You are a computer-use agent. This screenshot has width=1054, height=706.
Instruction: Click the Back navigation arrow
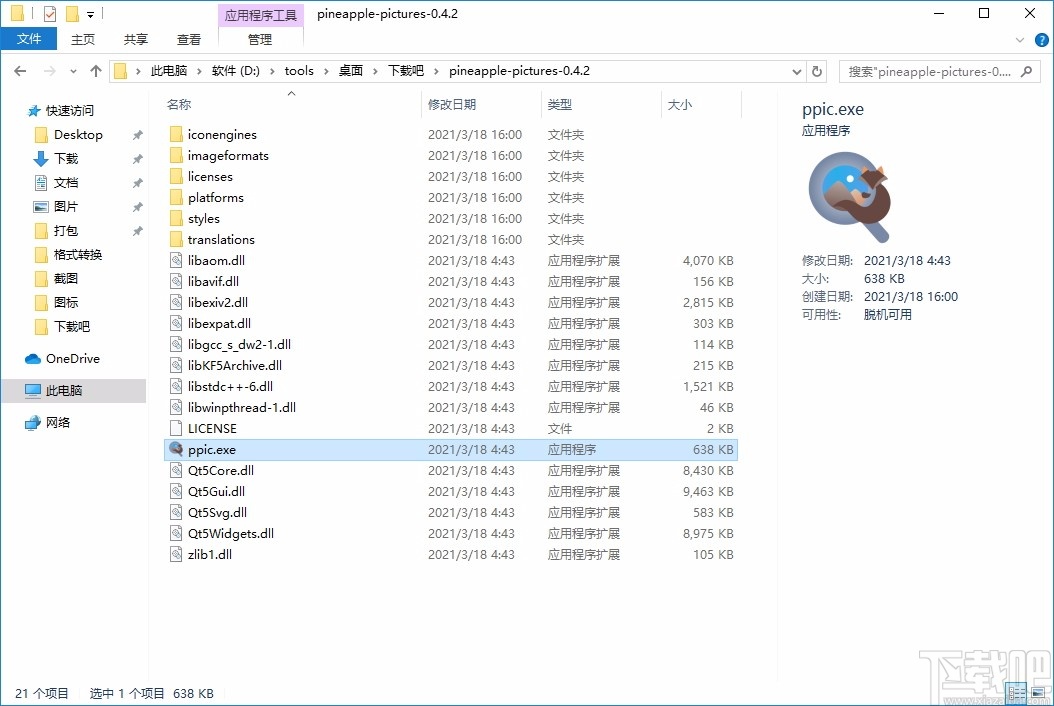(x=20, y=71)
